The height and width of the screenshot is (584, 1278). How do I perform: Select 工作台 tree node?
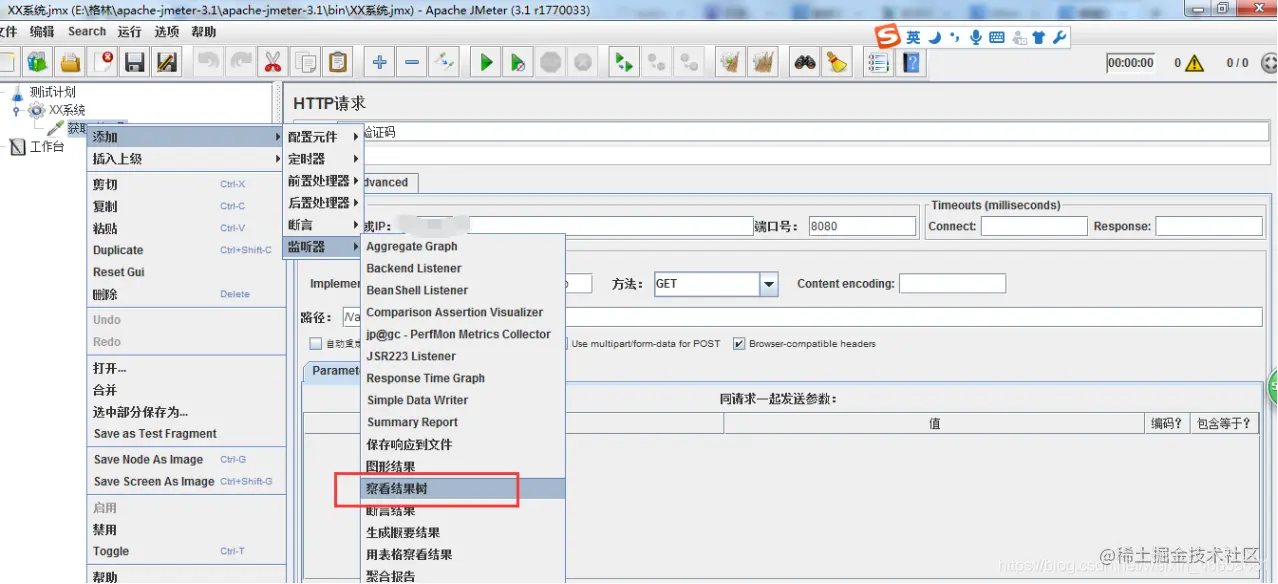[46, 147]
